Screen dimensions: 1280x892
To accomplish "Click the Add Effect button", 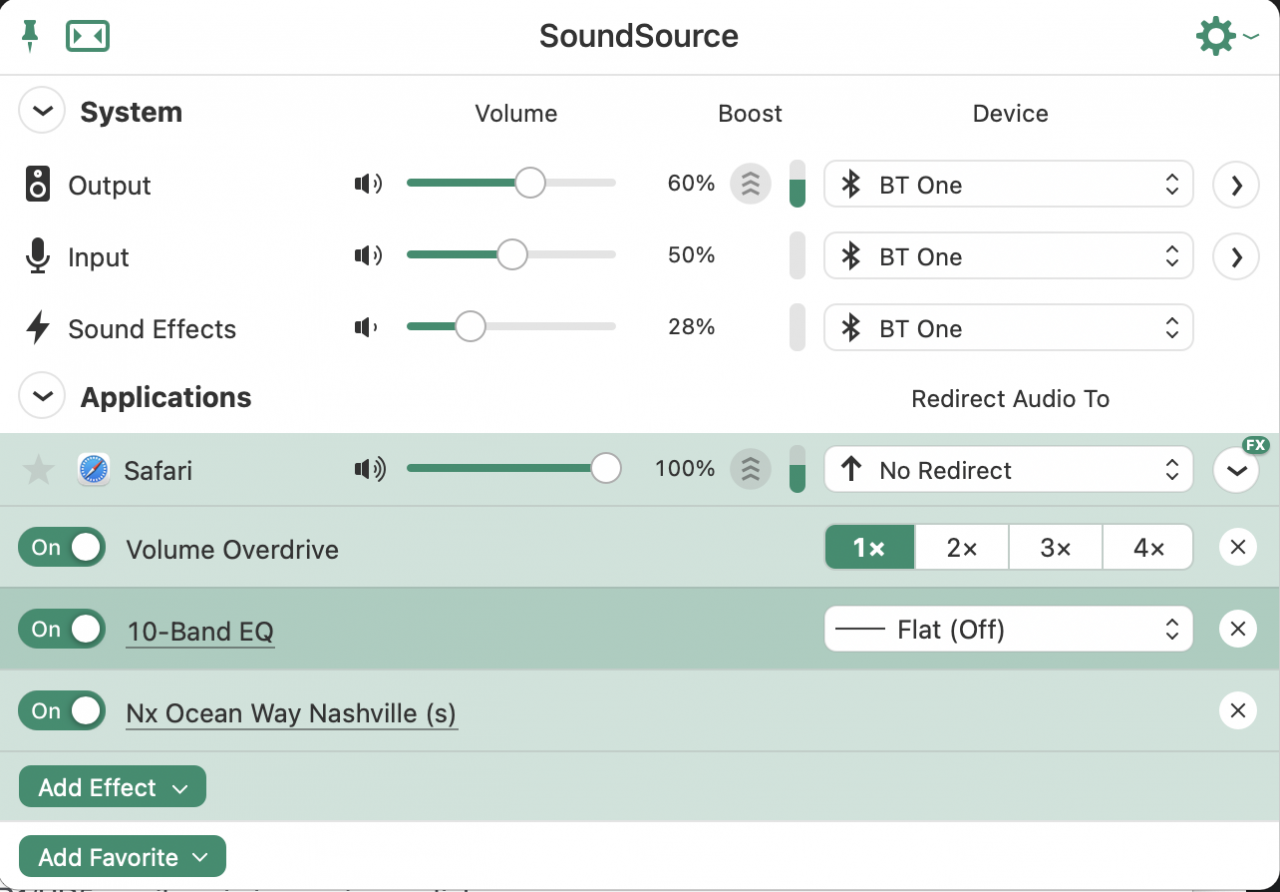I will 112,787.
